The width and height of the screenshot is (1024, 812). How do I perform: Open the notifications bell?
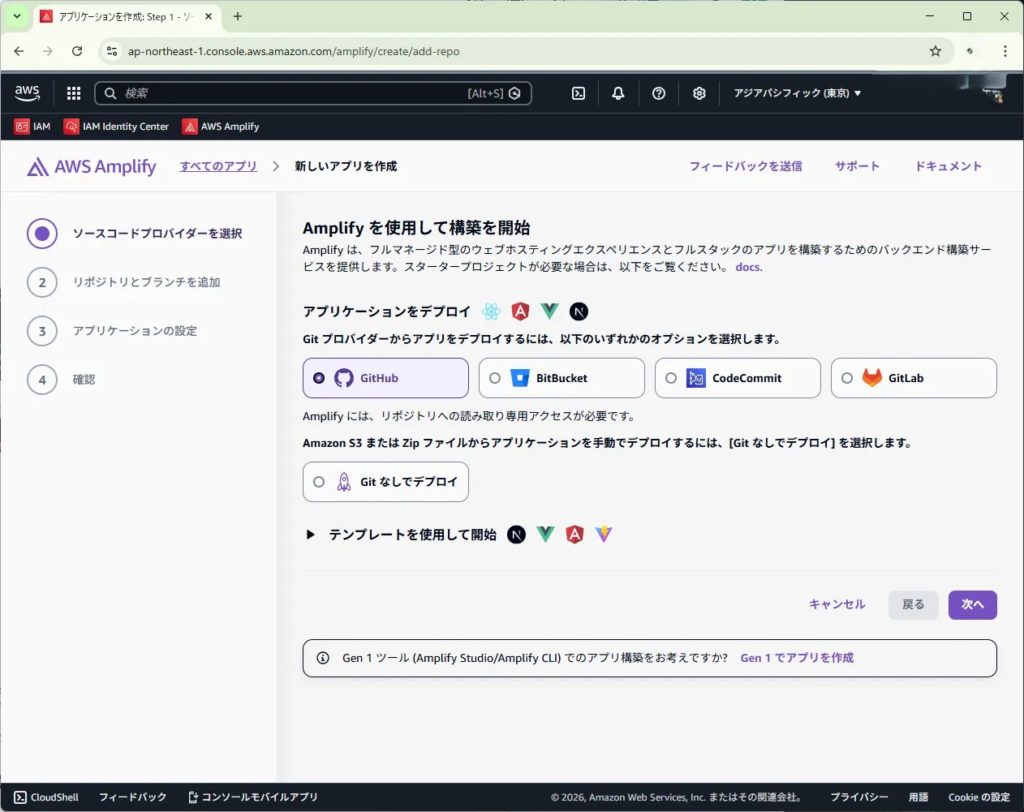pyautogui.click(x=618, y=93)
